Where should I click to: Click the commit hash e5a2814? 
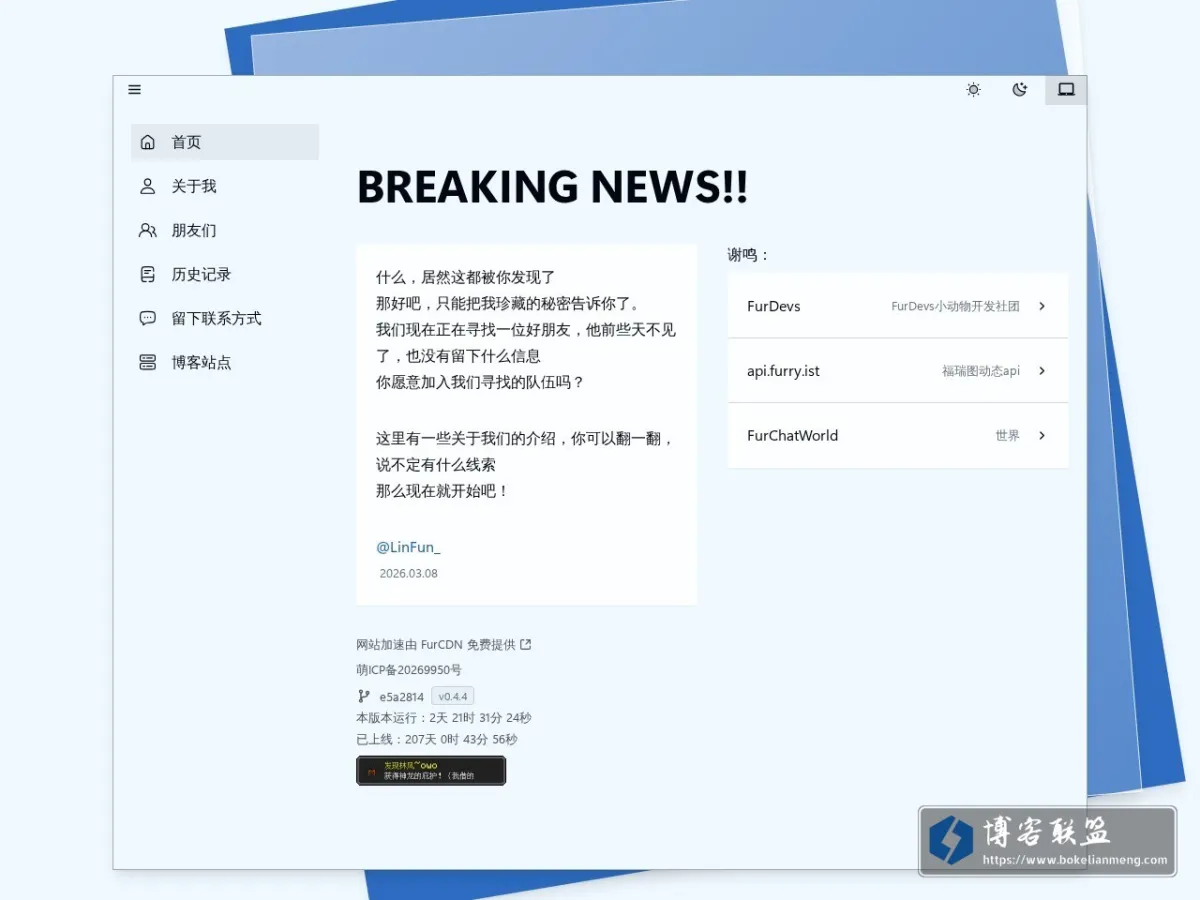click(402, 697)
